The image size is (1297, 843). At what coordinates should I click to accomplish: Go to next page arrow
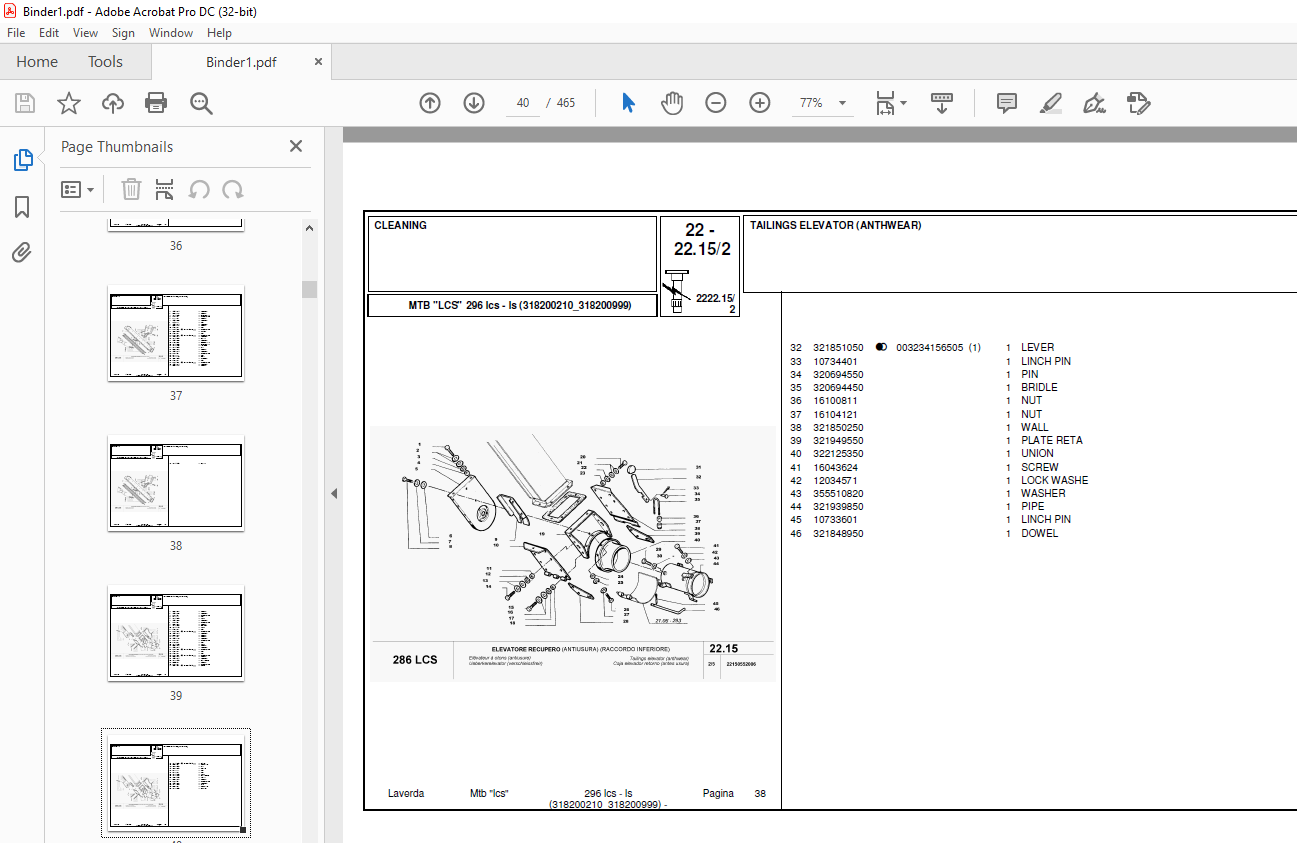[474, 103]
